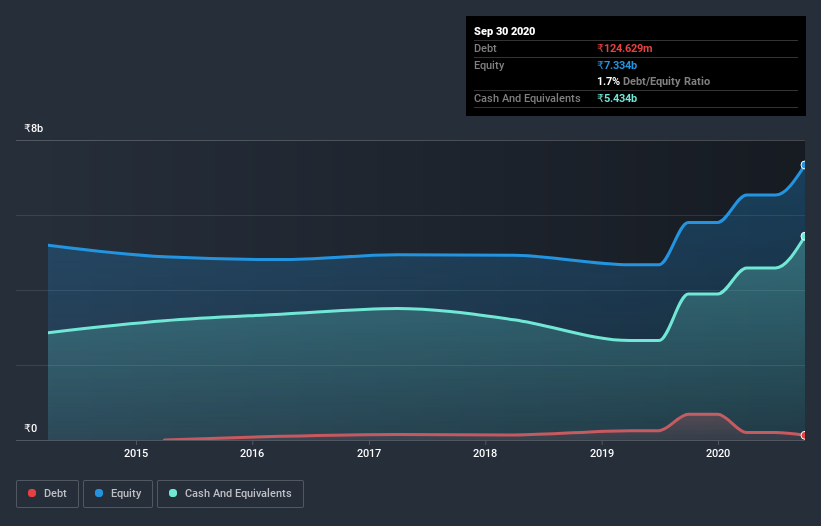Click the 2015 x-axis label
The width and height of the screenshot is (821, 526).
coord(136,453)
